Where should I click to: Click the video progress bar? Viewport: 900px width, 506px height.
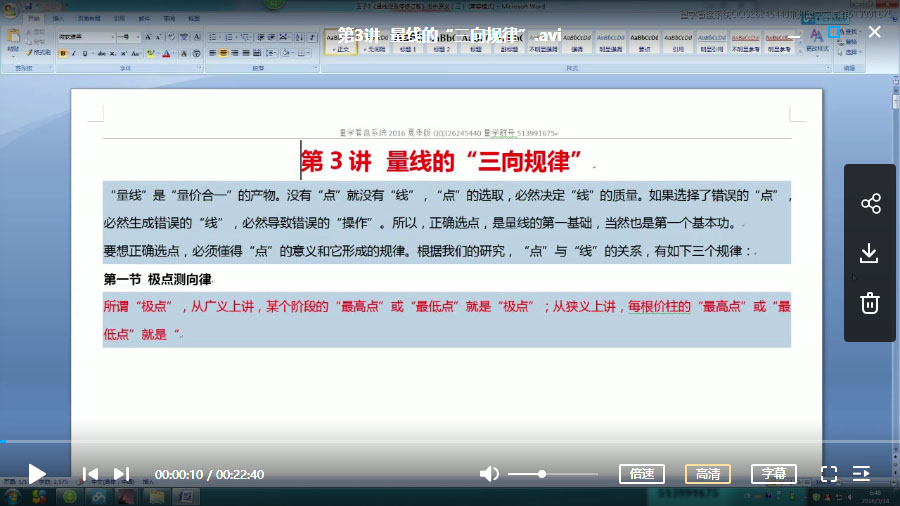450,441
